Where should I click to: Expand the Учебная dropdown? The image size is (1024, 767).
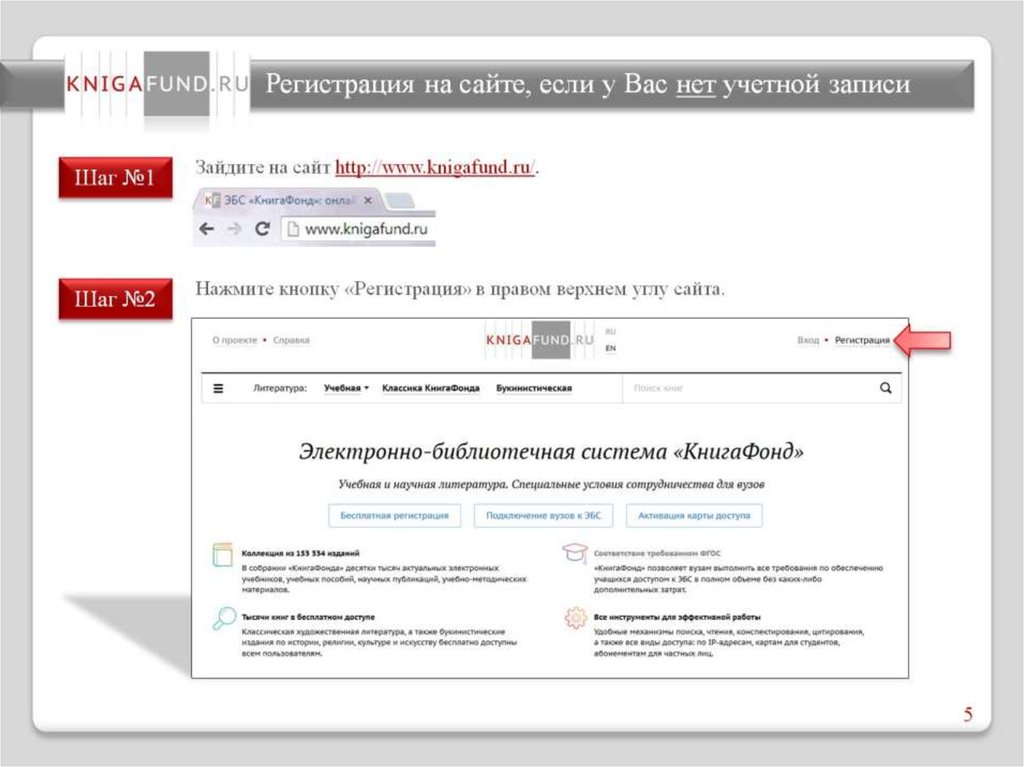coord(346,388)
